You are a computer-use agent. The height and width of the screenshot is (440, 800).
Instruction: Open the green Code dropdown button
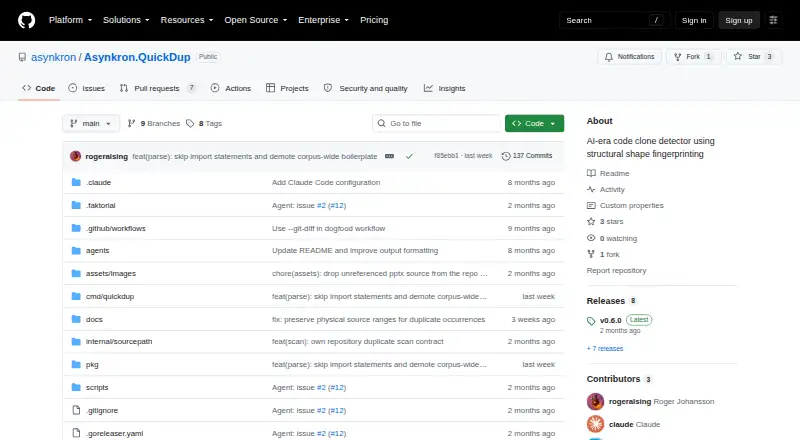(534, 124)
